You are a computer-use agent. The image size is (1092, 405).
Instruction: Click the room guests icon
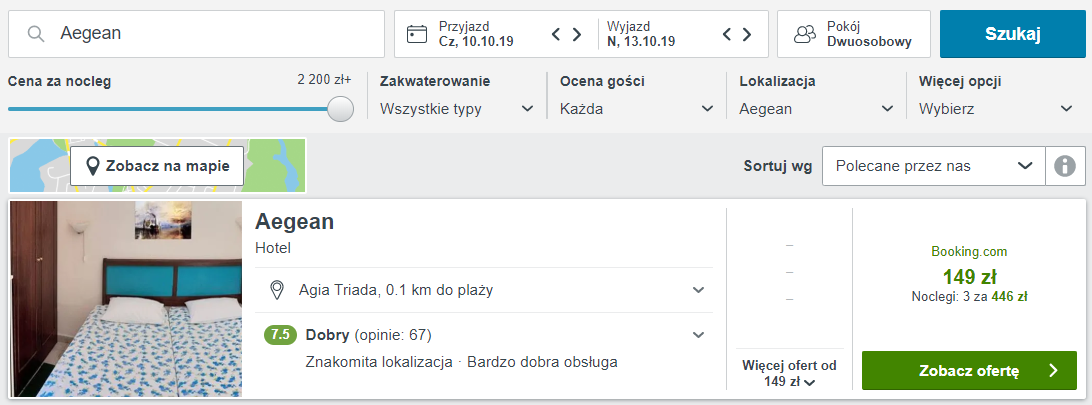[x=804, y=34]
